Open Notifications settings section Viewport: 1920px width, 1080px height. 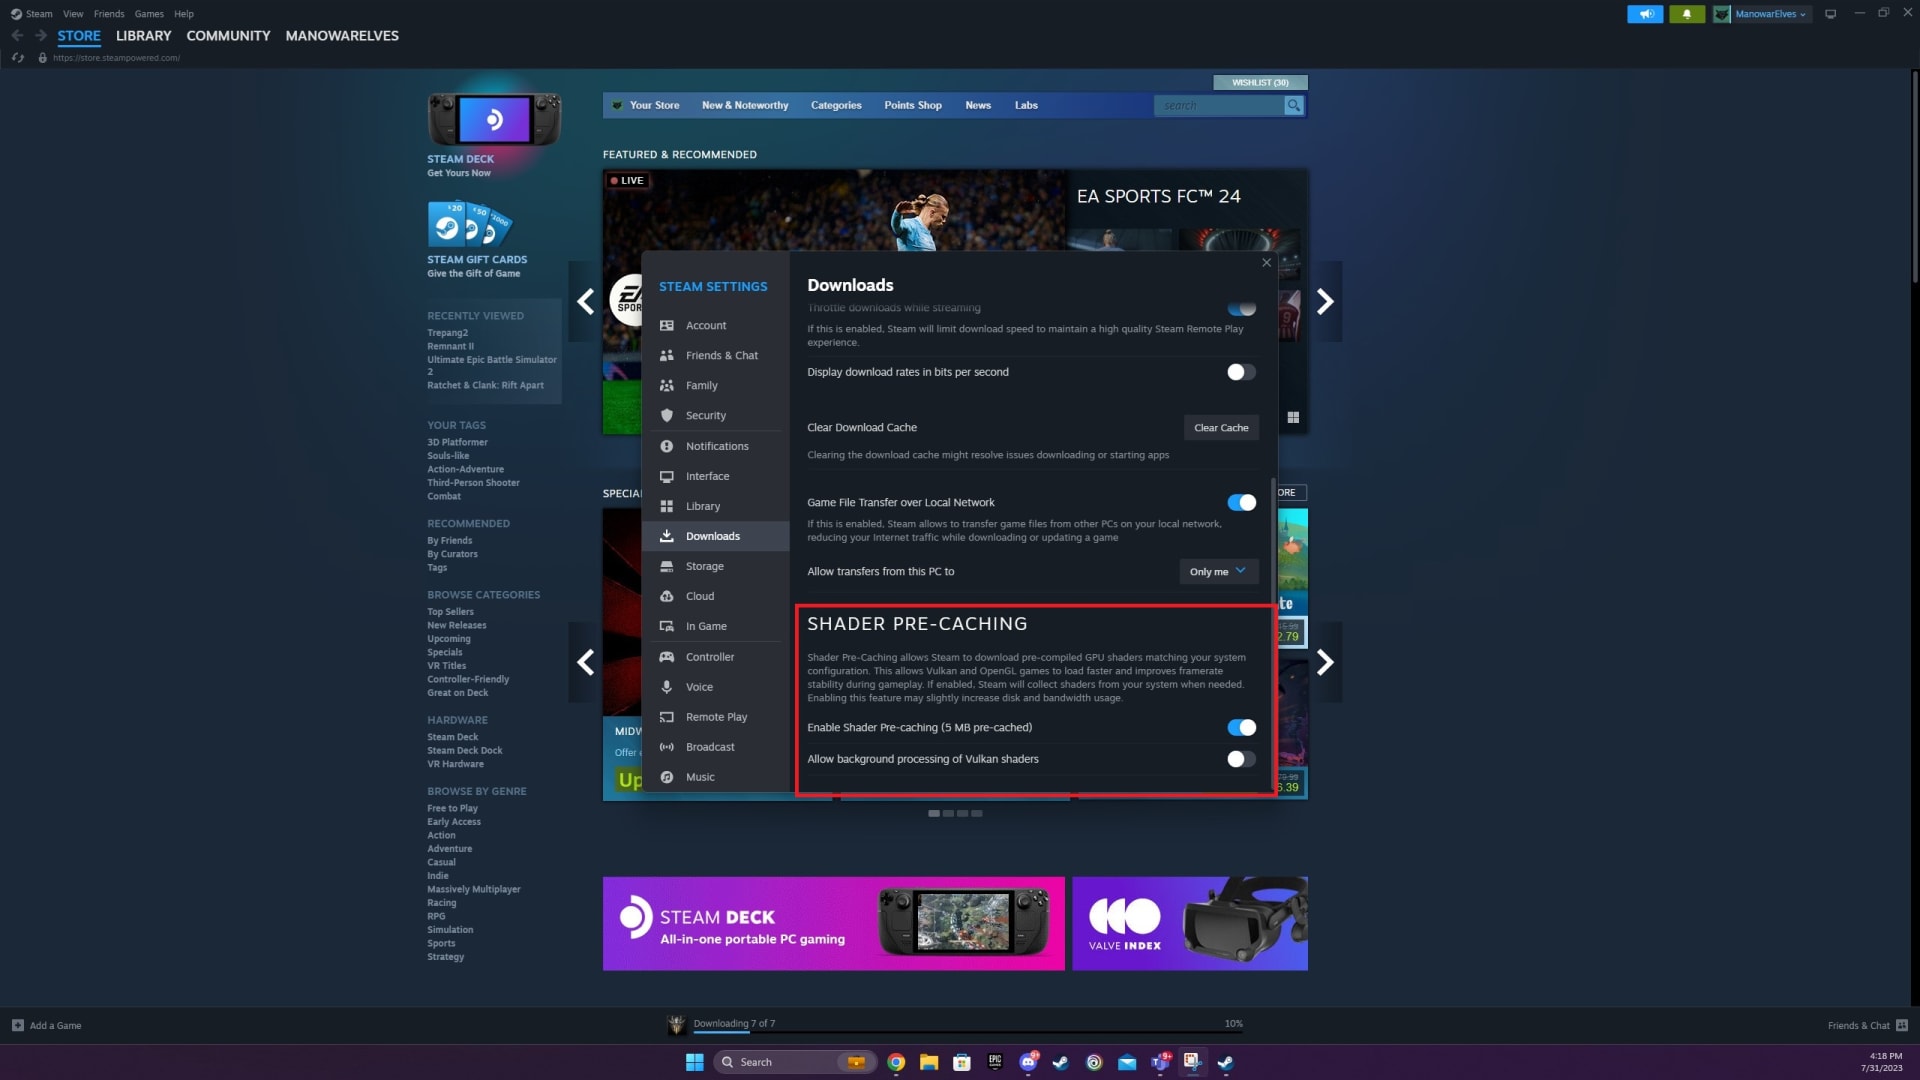point(715,447)
